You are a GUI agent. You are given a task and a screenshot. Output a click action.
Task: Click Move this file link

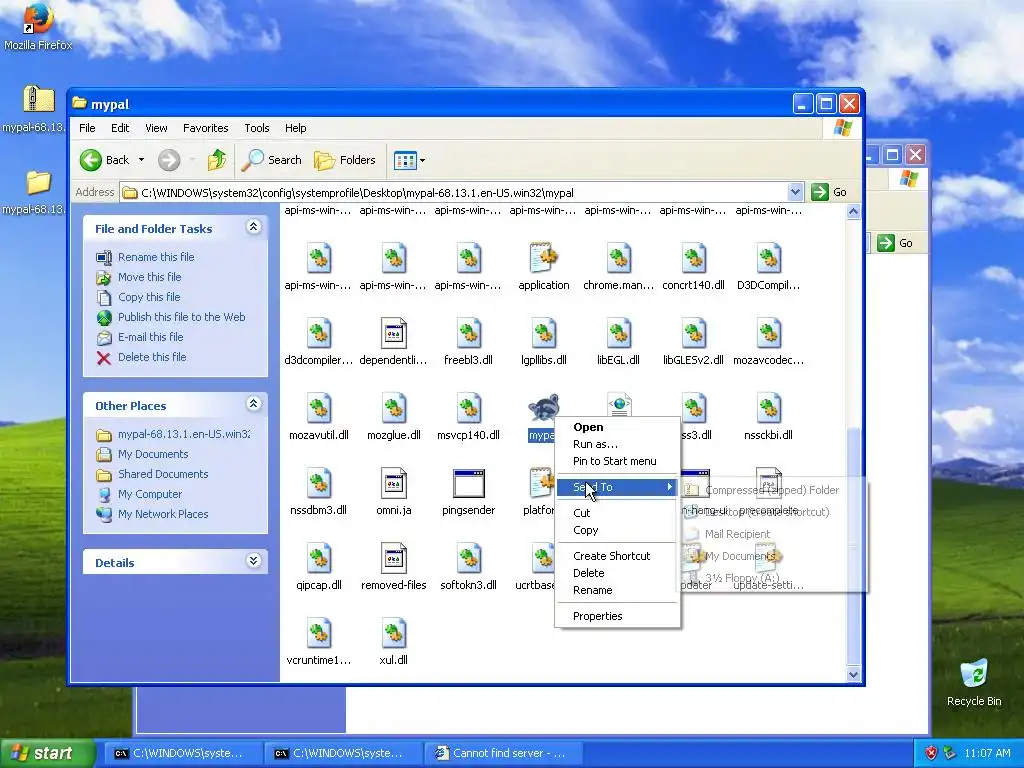pos(150,277)
